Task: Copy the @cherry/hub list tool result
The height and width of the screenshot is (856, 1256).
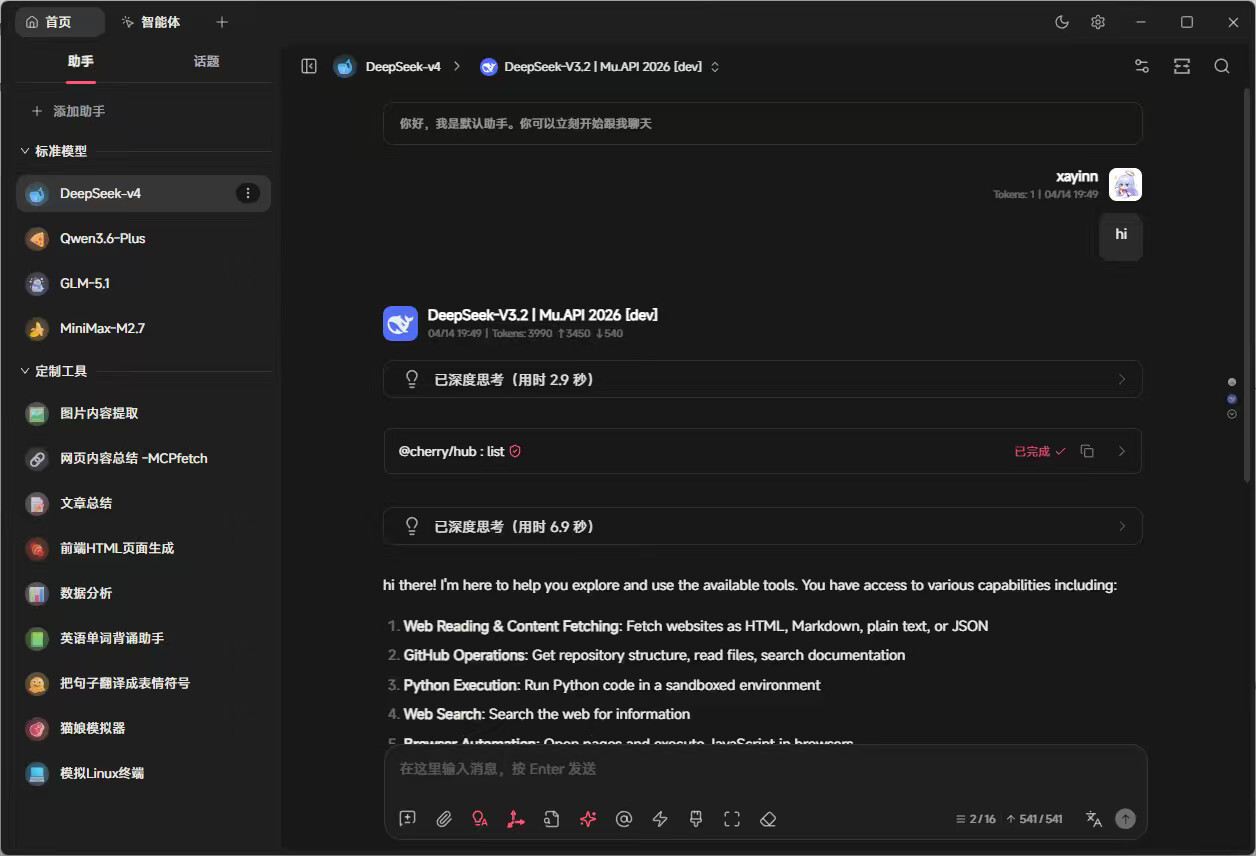Action: [1087, 451]
